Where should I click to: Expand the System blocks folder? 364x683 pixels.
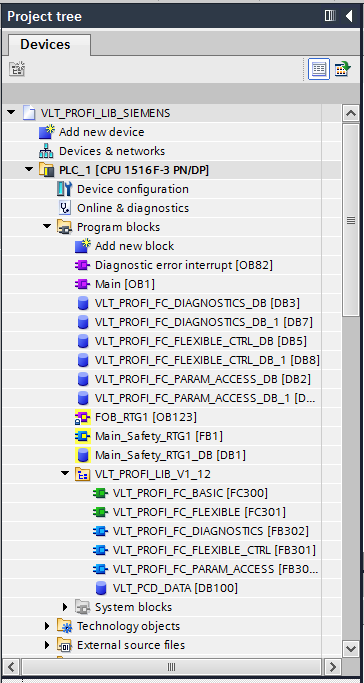[65, 607]
